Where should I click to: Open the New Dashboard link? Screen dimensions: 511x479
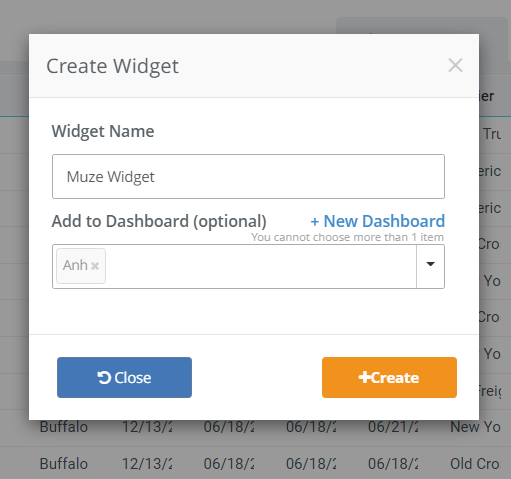(378, 221)
